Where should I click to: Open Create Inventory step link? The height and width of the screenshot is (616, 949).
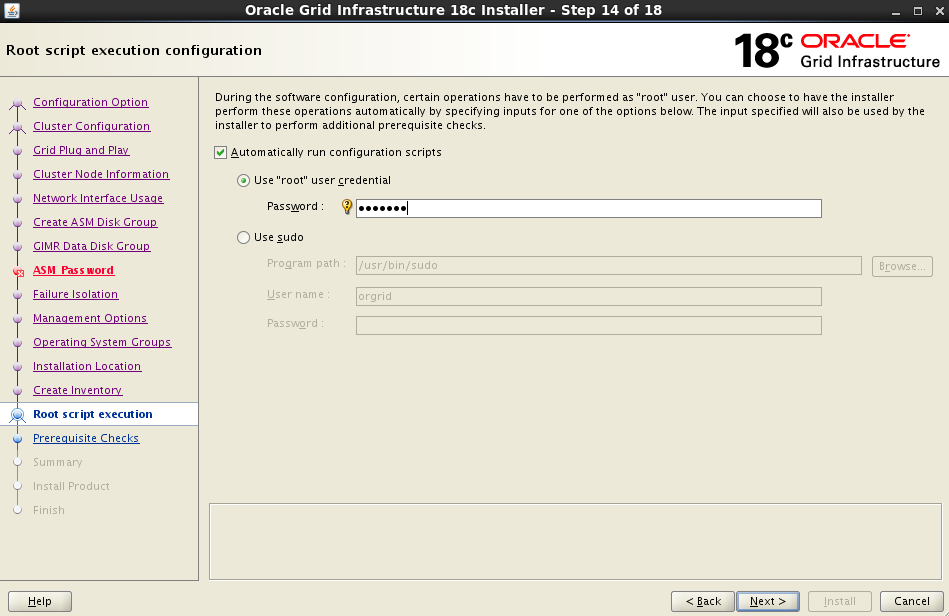(77, 390)
